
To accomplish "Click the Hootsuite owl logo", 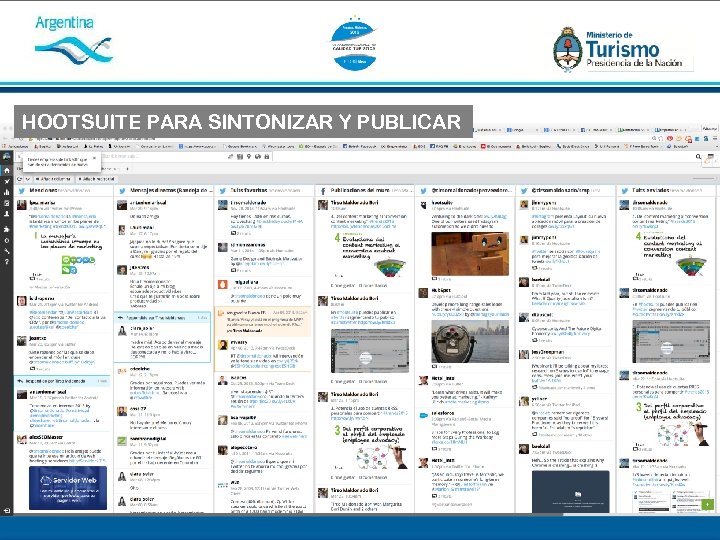I will (6, 157).
